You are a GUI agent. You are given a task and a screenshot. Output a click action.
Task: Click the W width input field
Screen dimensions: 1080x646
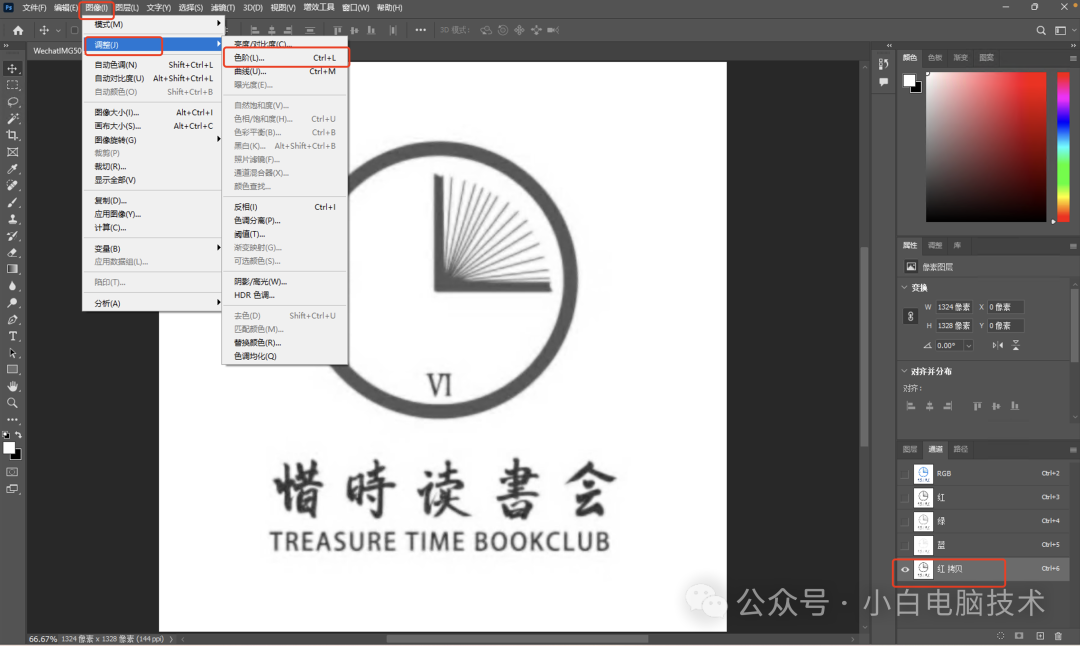954,307
